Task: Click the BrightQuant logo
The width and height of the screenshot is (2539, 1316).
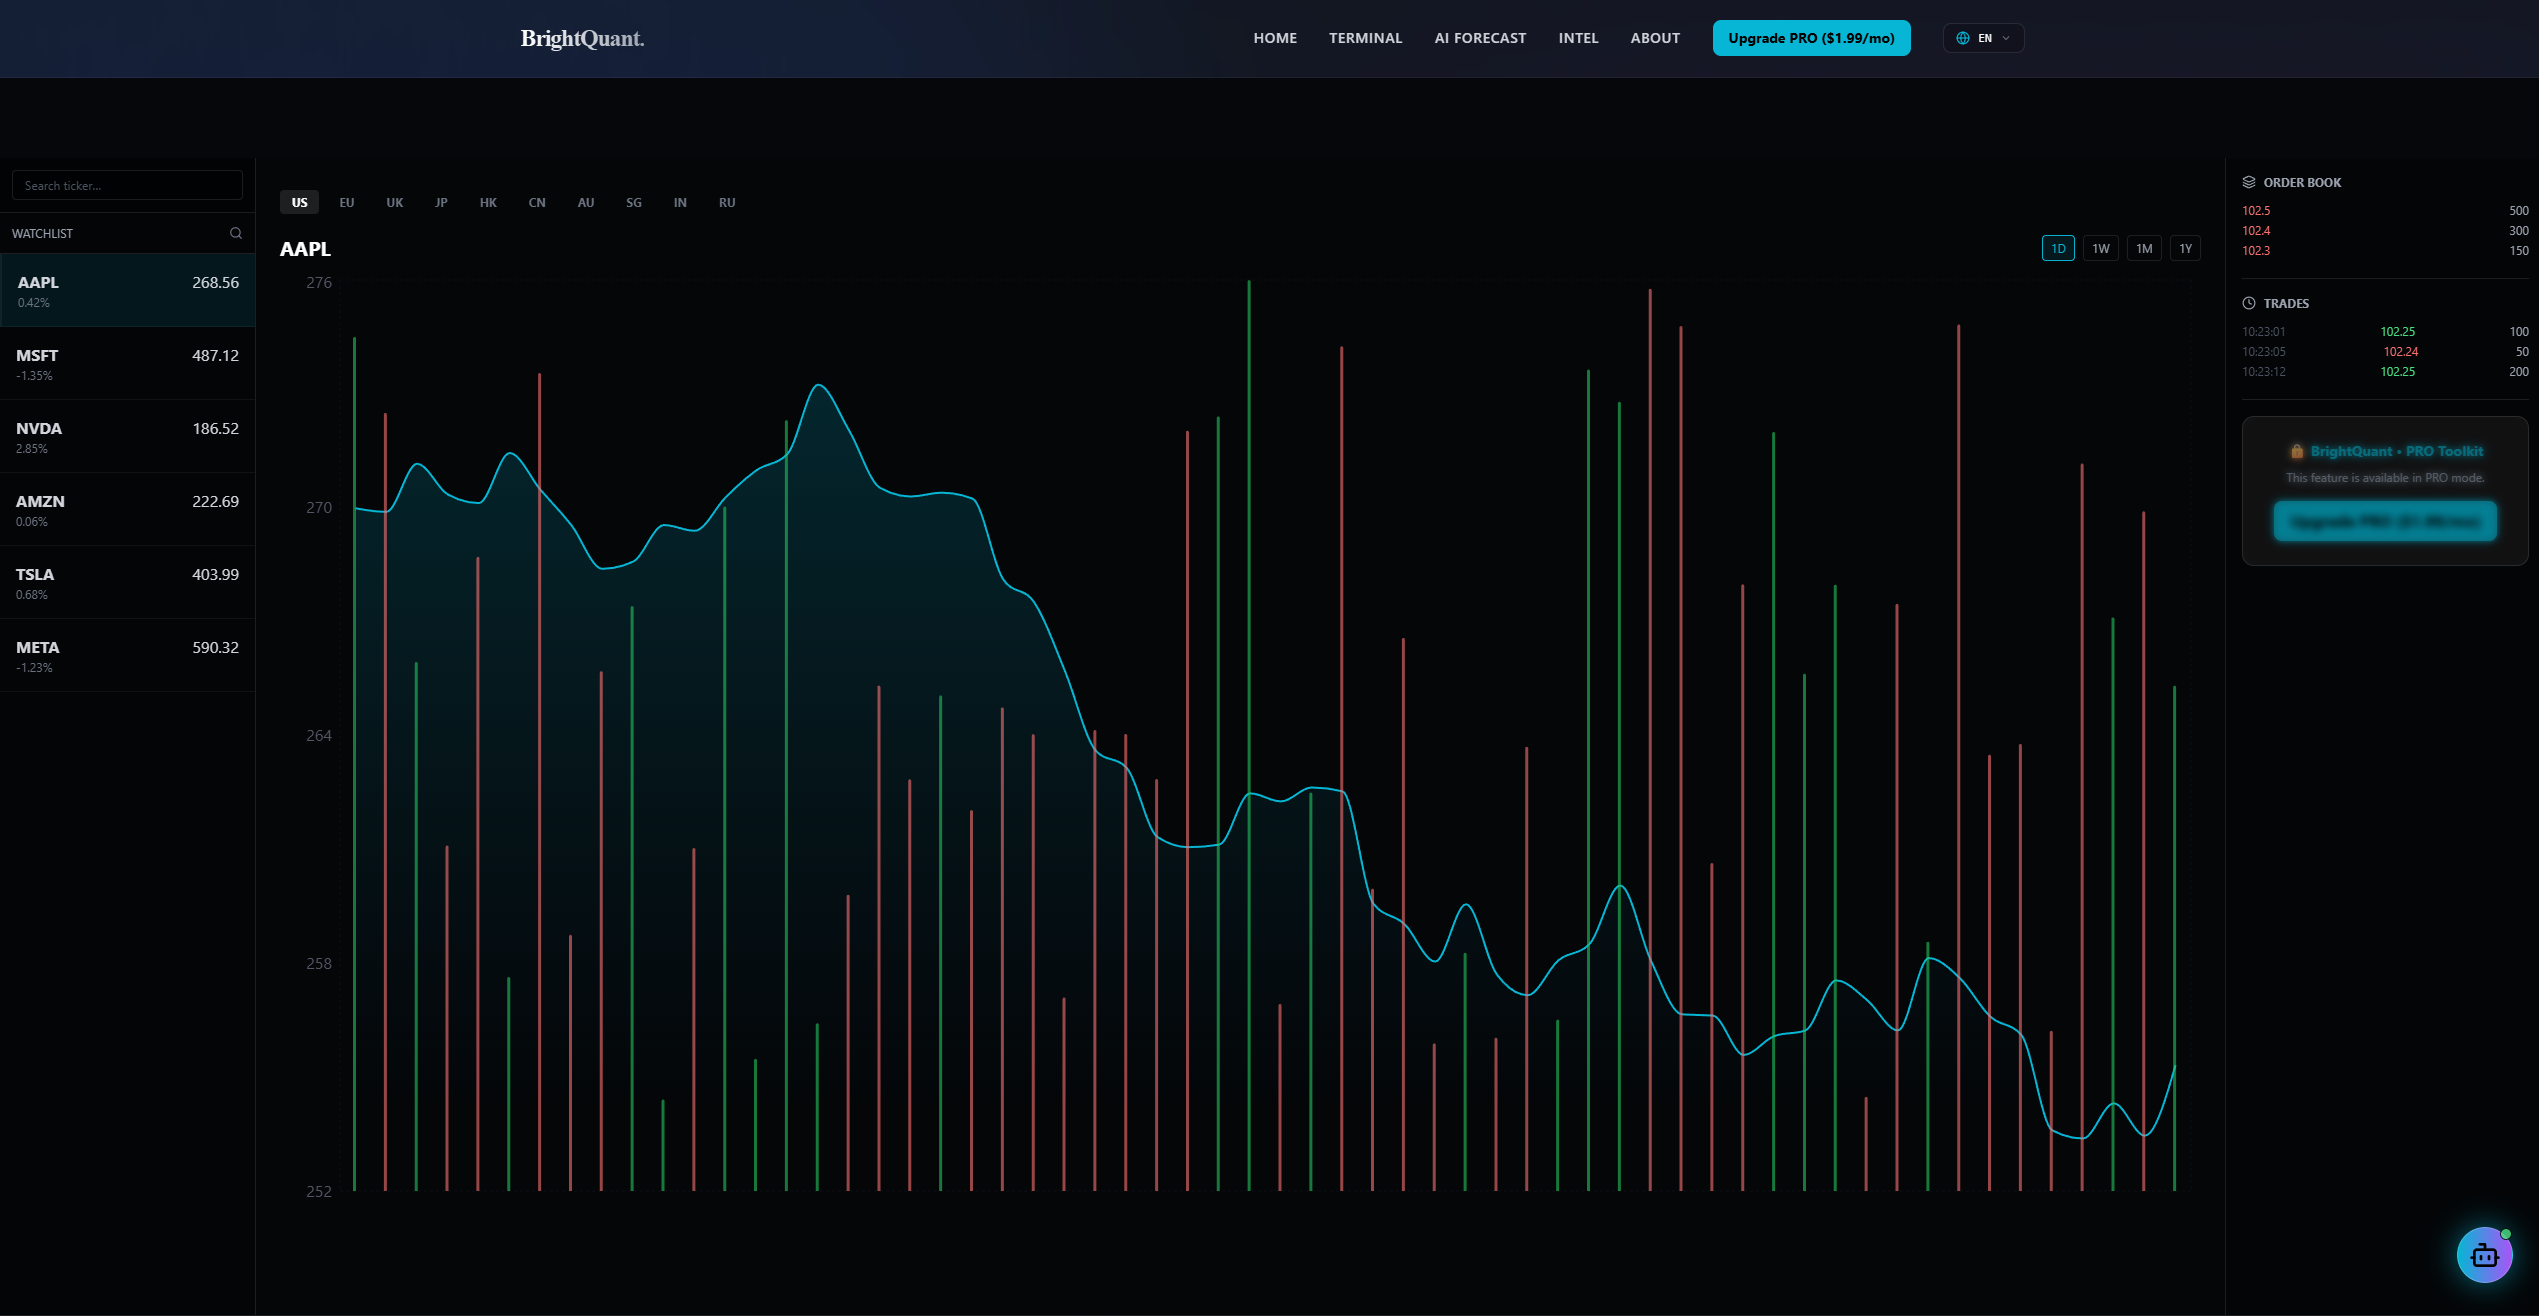Action: [581, 38]
